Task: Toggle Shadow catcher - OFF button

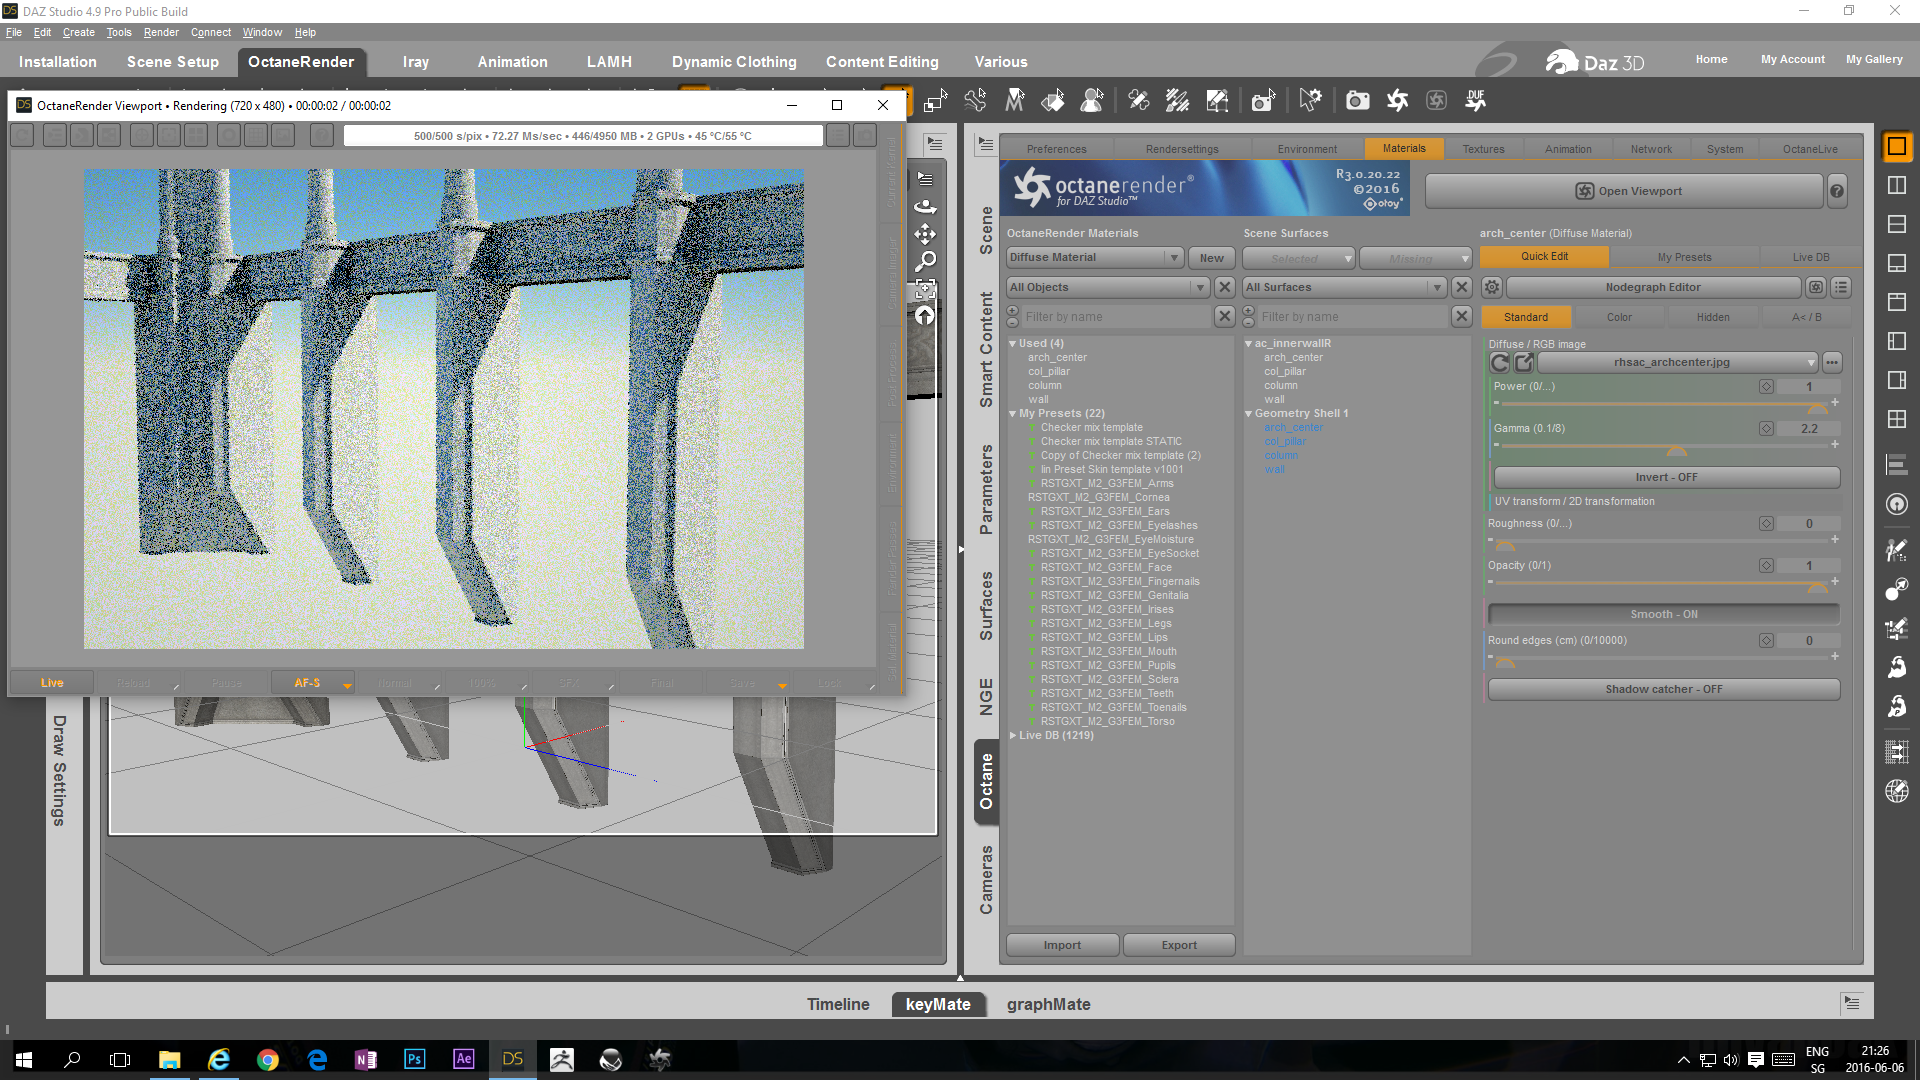Action: tap(1663, 689)
